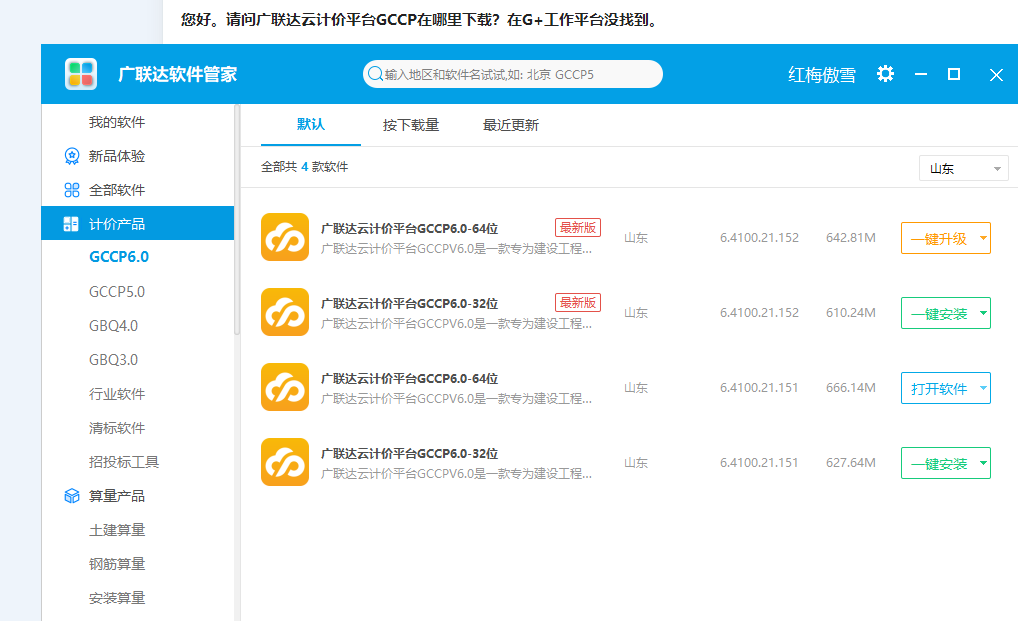The image size is (1018, 621).
Task: Expand dropdown arrow for 627.64M 一键安装 button
Action: (x=983, y=463)
